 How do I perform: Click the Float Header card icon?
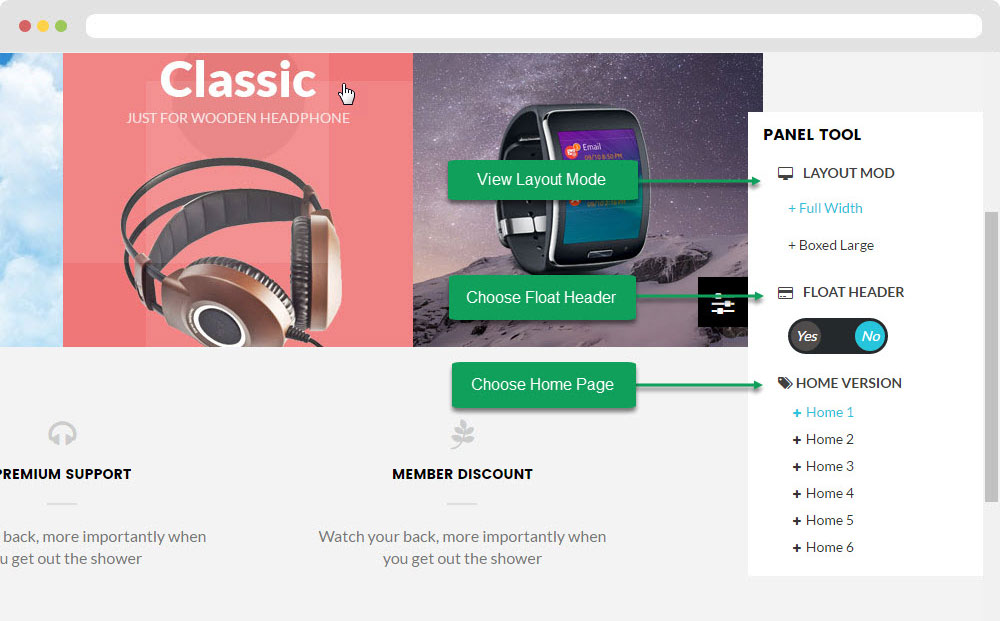click(786, 293)
